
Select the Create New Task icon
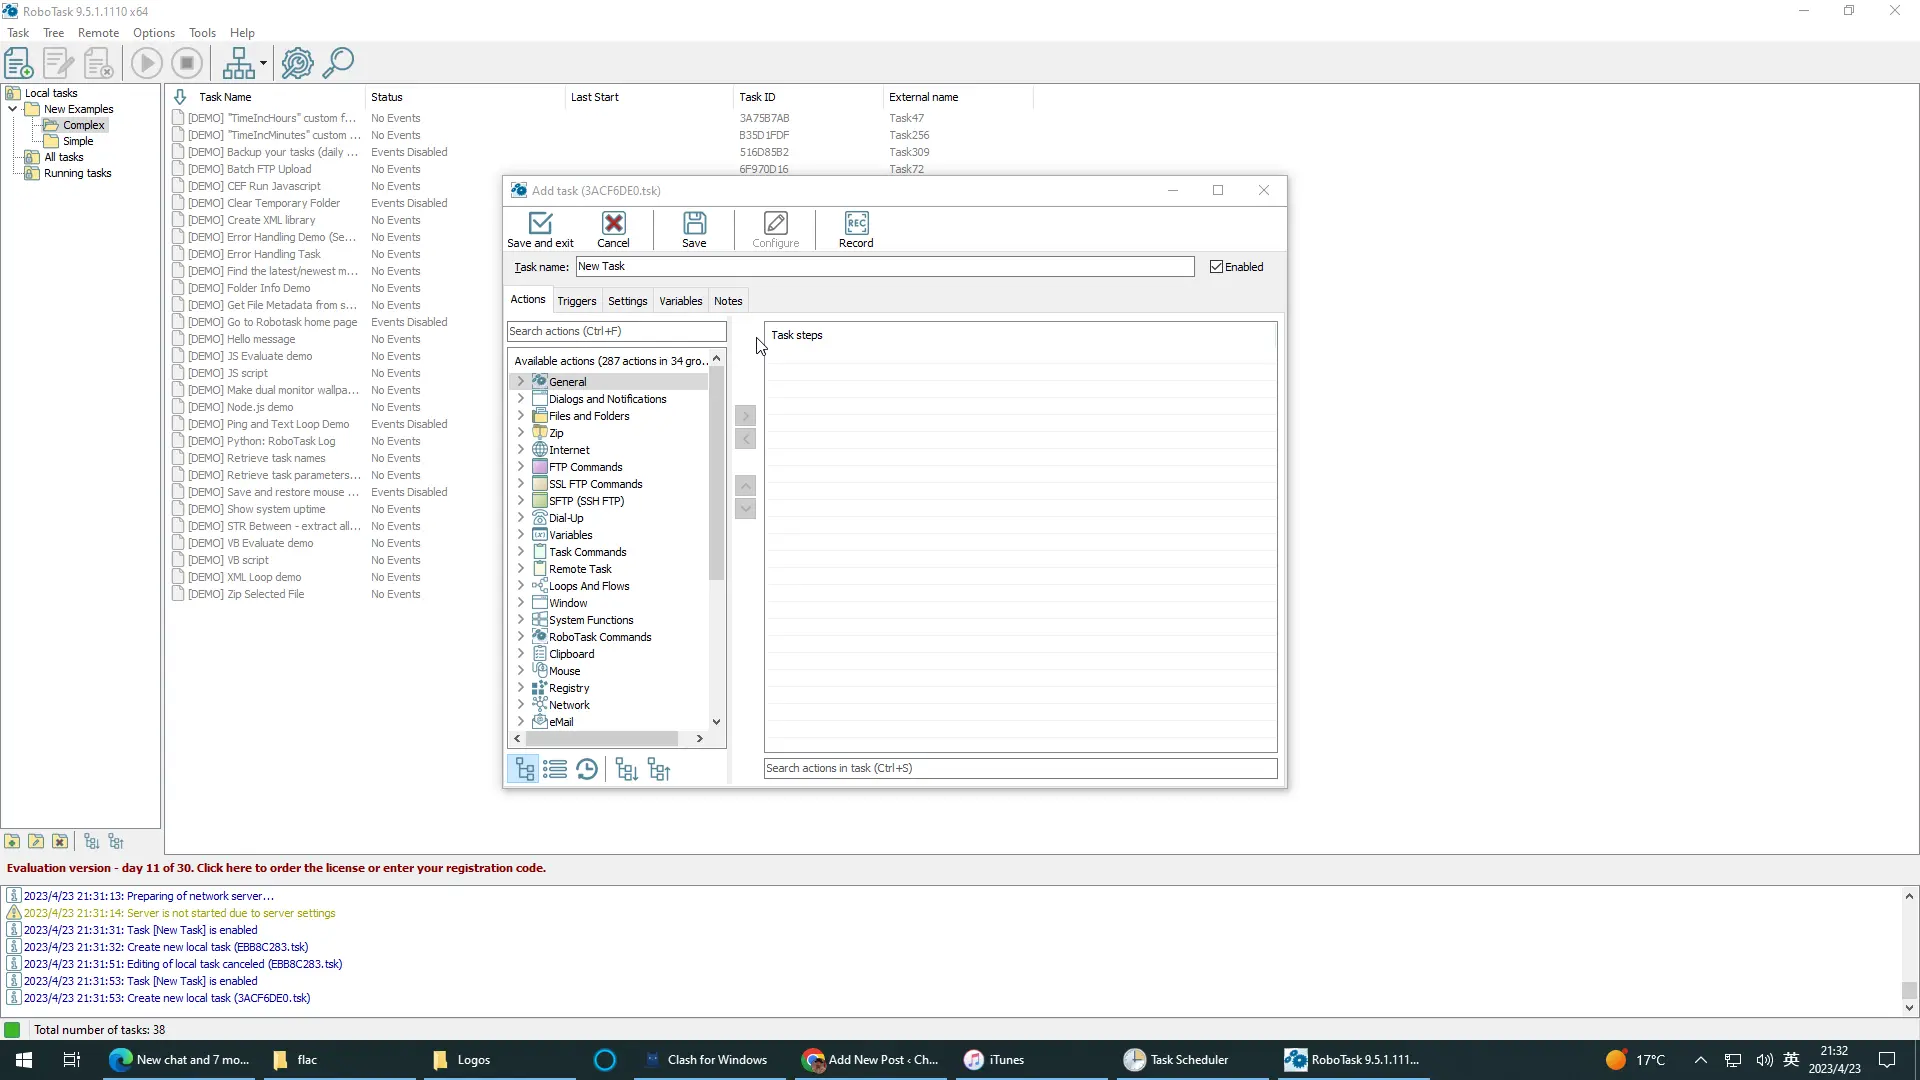click(x=18, y=62)
